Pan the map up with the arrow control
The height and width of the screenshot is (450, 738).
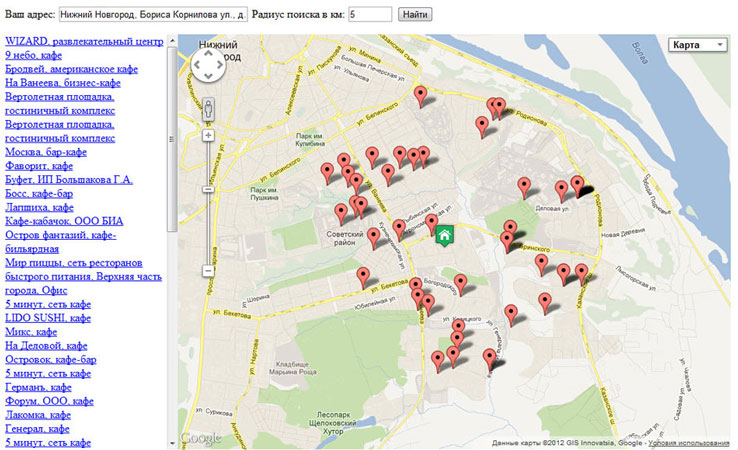[208, 53]
